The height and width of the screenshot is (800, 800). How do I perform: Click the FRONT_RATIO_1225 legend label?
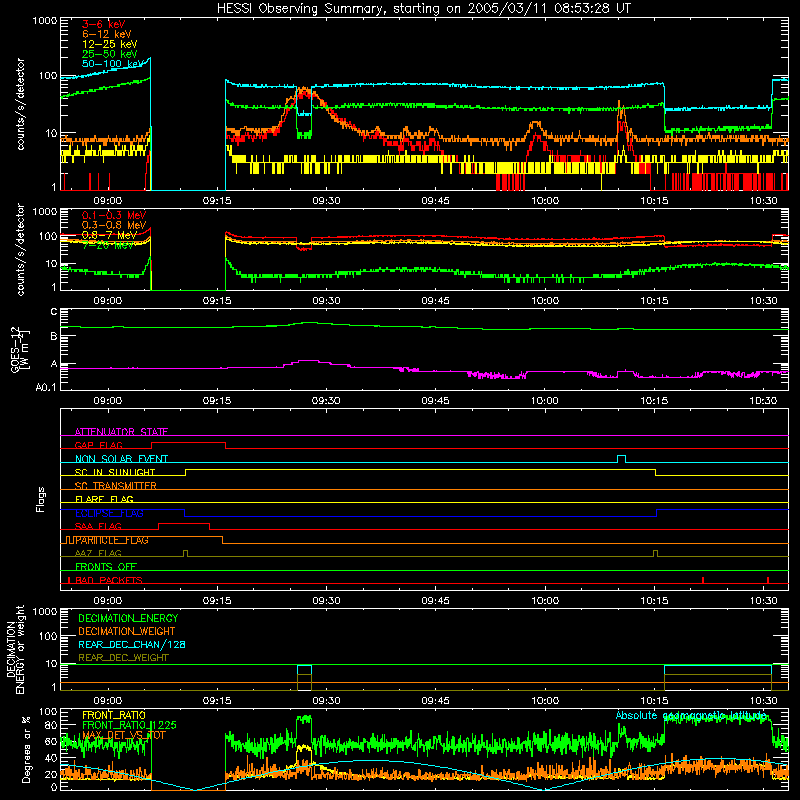pos(129,725)
